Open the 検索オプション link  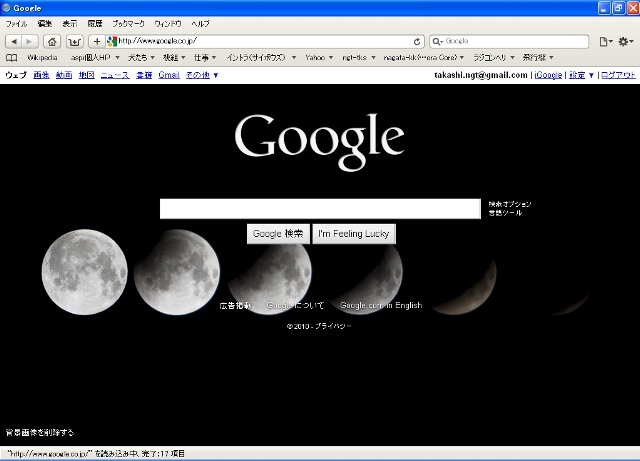tap(510, 204)
